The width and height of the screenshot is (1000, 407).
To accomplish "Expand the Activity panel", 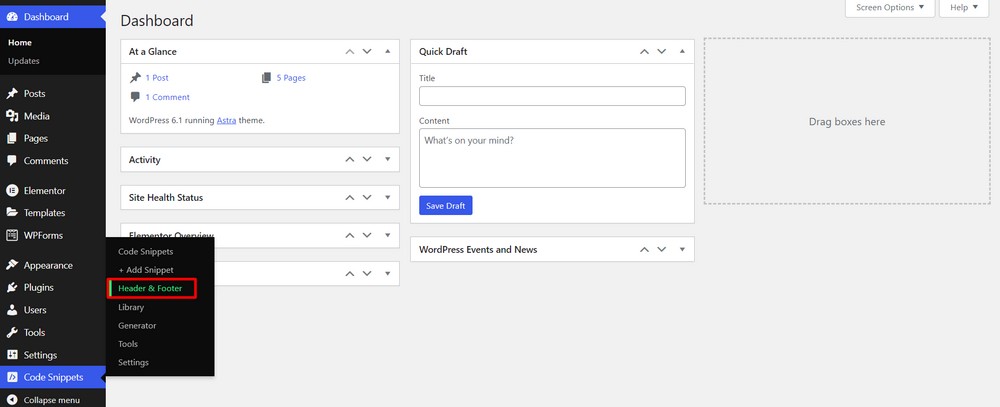I will 388,159.
